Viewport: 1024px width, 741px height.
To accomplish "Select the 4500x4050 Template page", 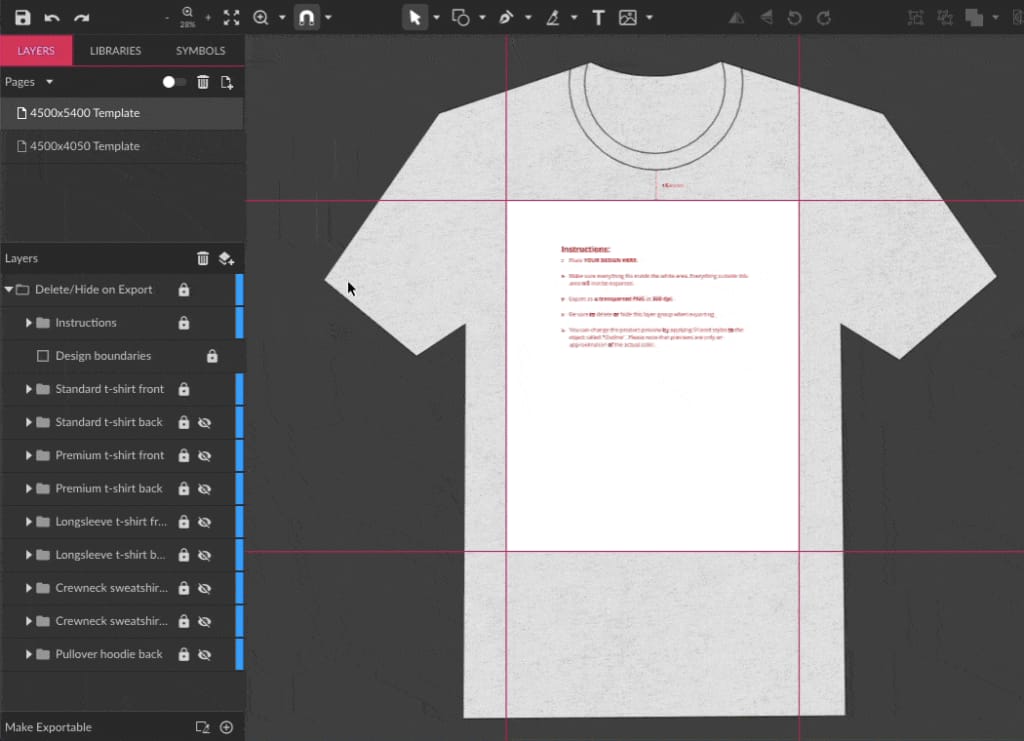I will [x=85, y=146].
